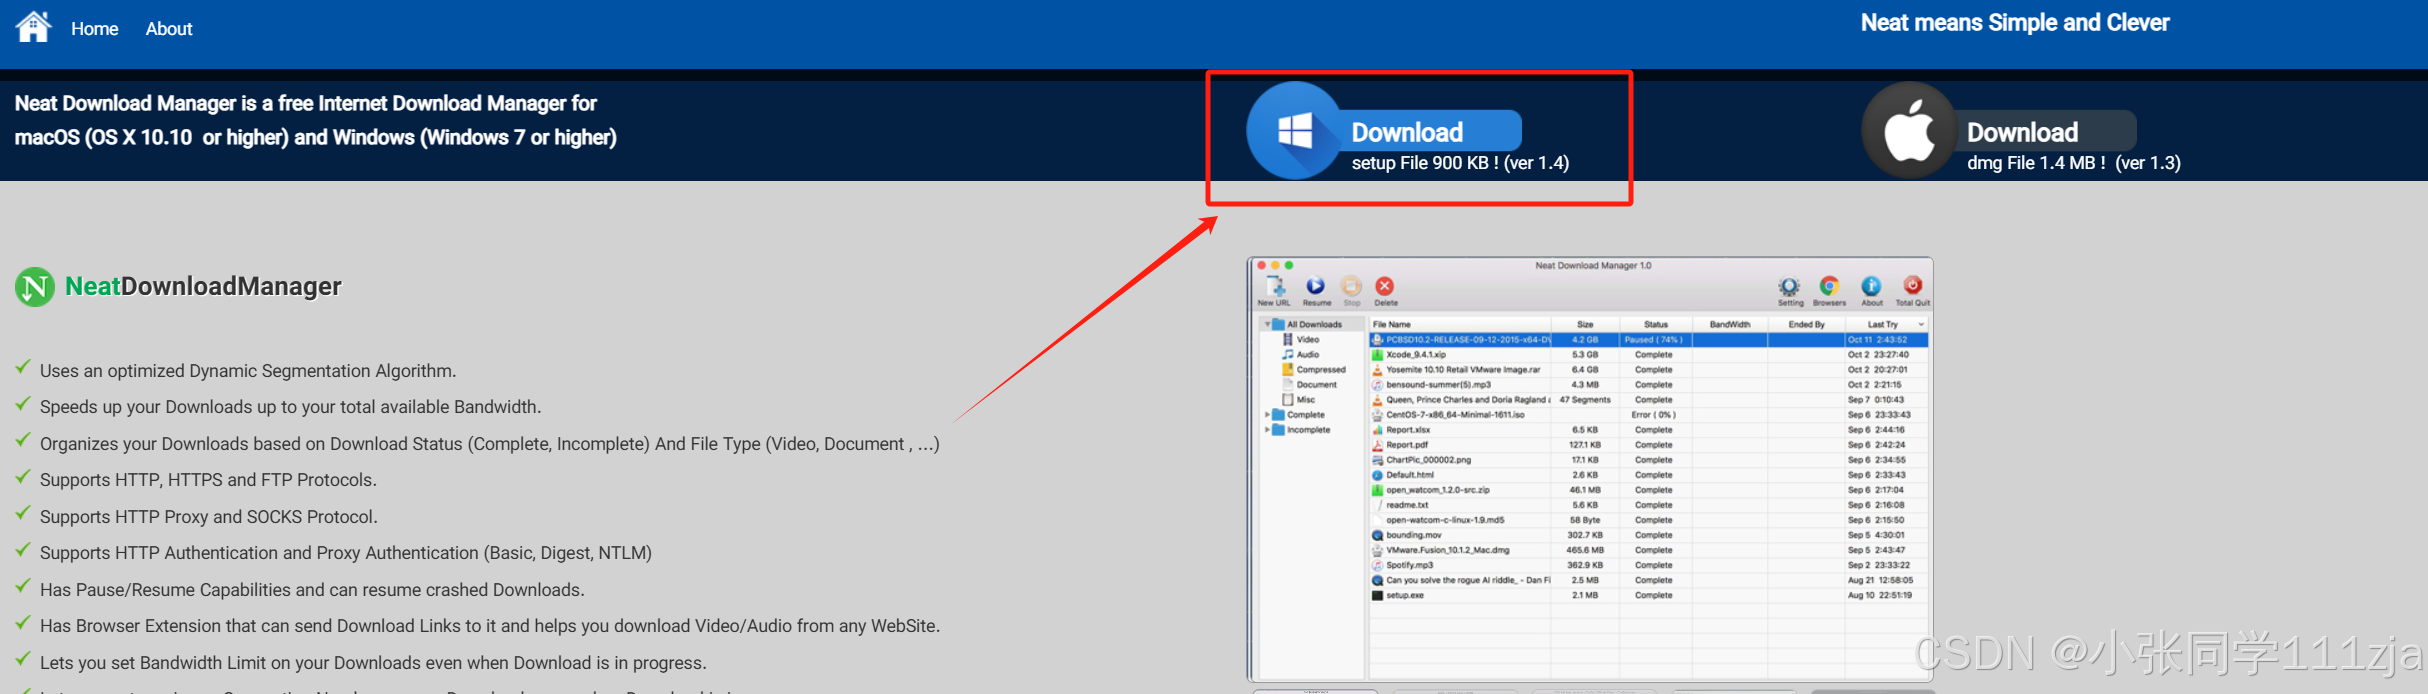
Task: Click the NeatDownloadManager title text
Action: point(203,287)
